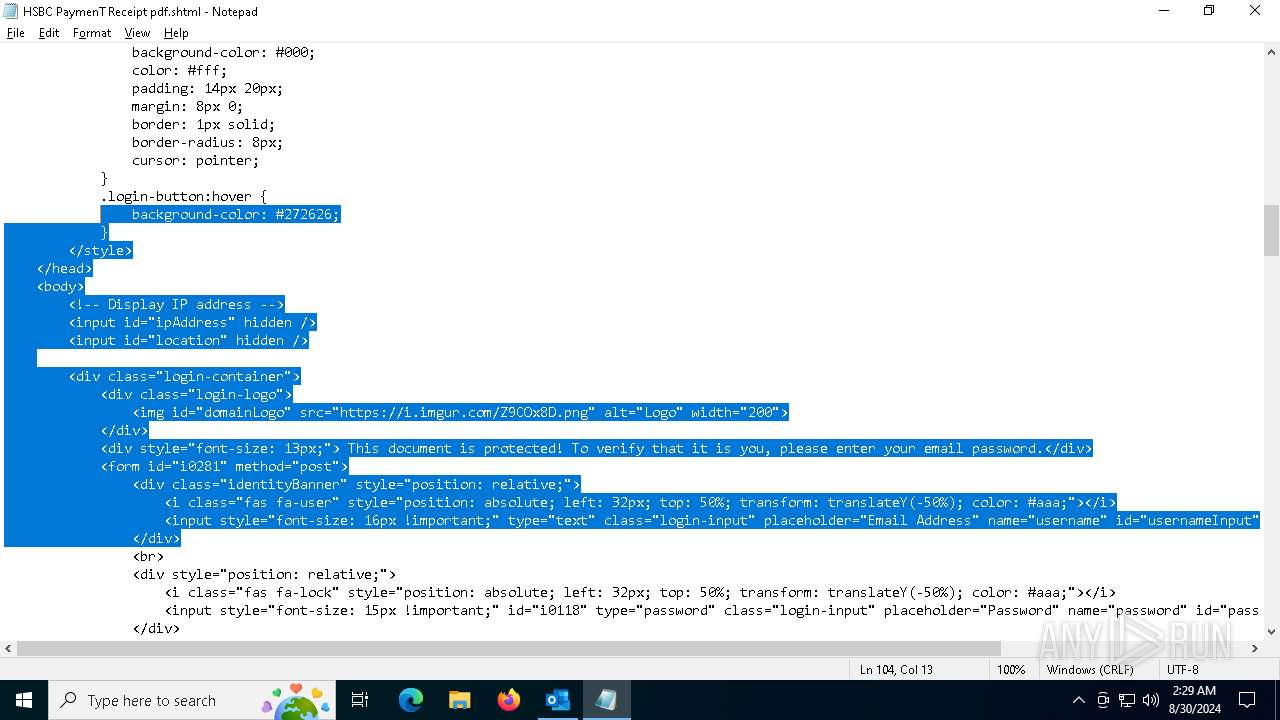Show hidden system tray icons
The height and width of the screenshot is (720, 1280).
point(1078,700)
